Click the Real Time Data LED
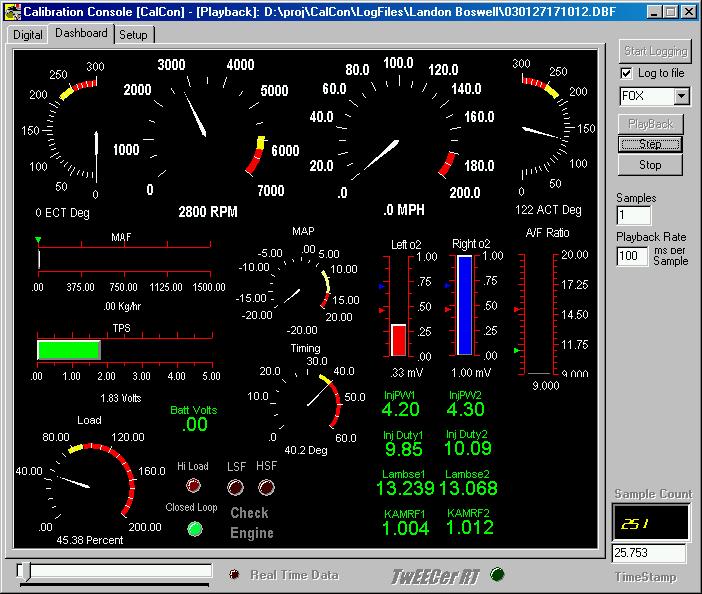This screenshot has height=594, width=702. (x=234, y=574)
